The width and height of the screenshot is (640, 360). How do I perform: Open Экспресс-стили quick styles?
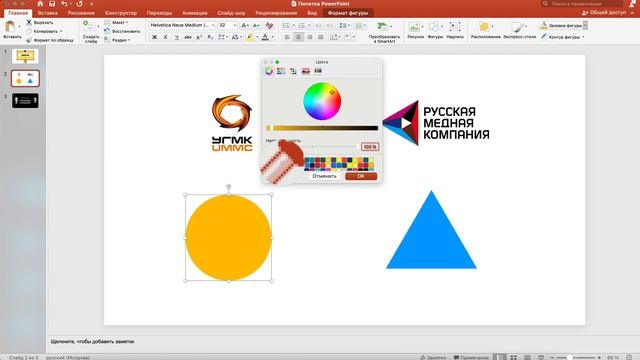click(519, 30)
